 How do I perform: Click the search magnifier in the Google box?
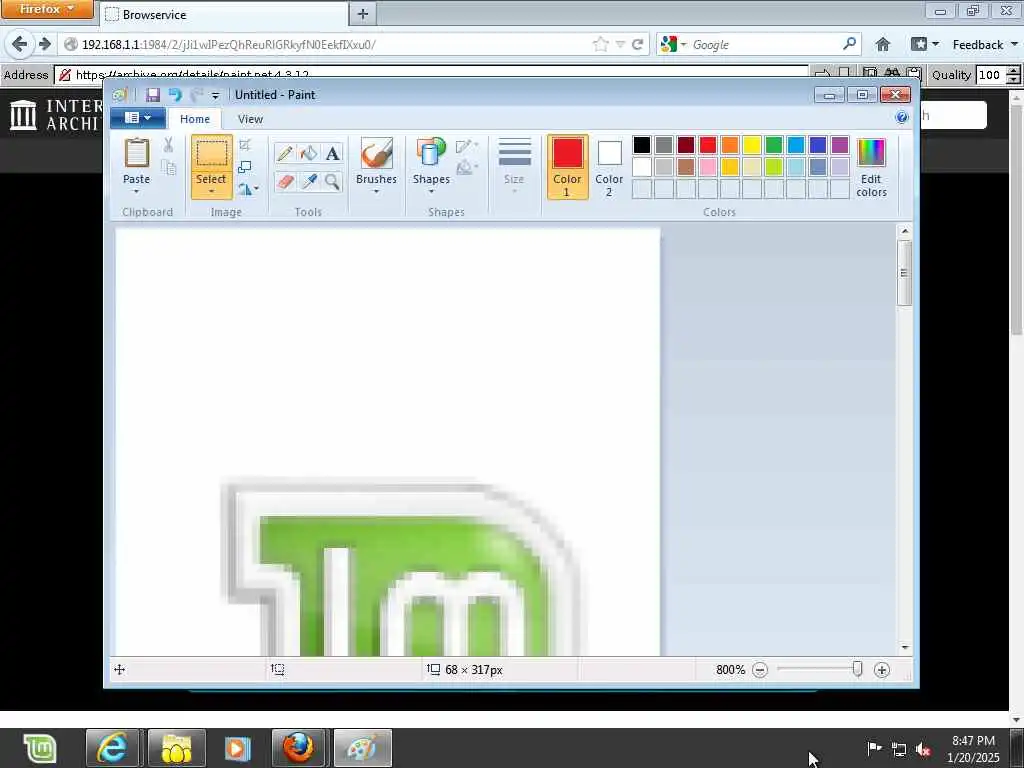coord(849,44)
